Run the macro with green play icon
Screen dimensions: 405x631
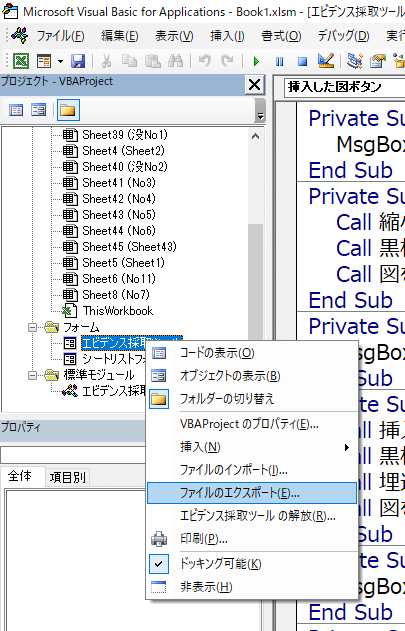(x=256, y=62)
